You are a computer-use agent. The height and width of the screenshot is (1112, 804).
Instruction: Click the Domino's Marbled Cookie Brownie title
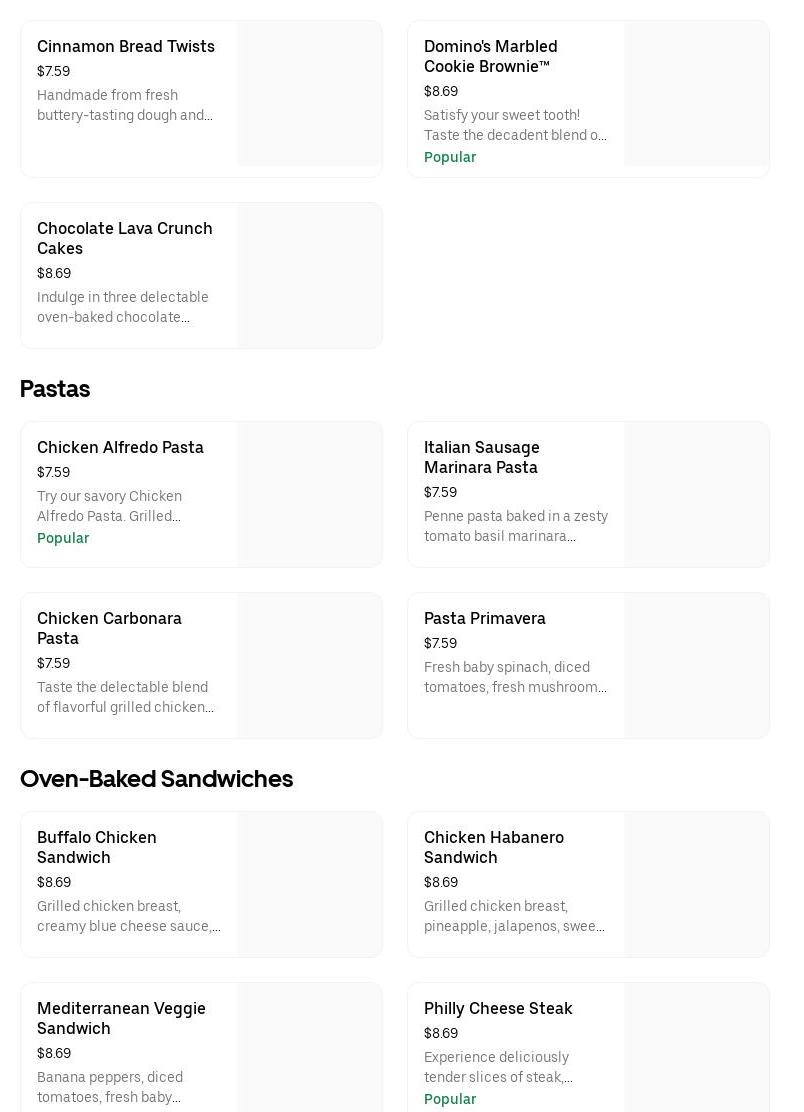point(490,56)
